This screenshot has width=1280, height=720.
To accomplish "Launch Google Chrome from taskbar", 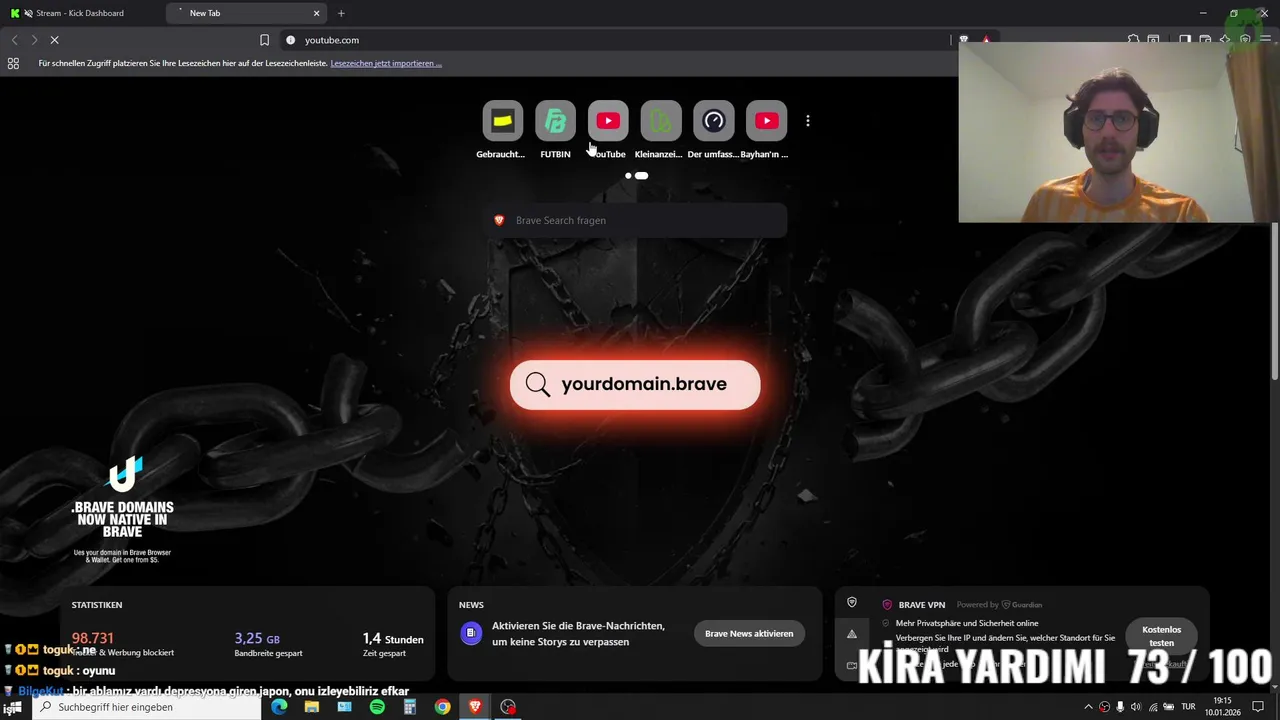I will (x=442, y=707).
